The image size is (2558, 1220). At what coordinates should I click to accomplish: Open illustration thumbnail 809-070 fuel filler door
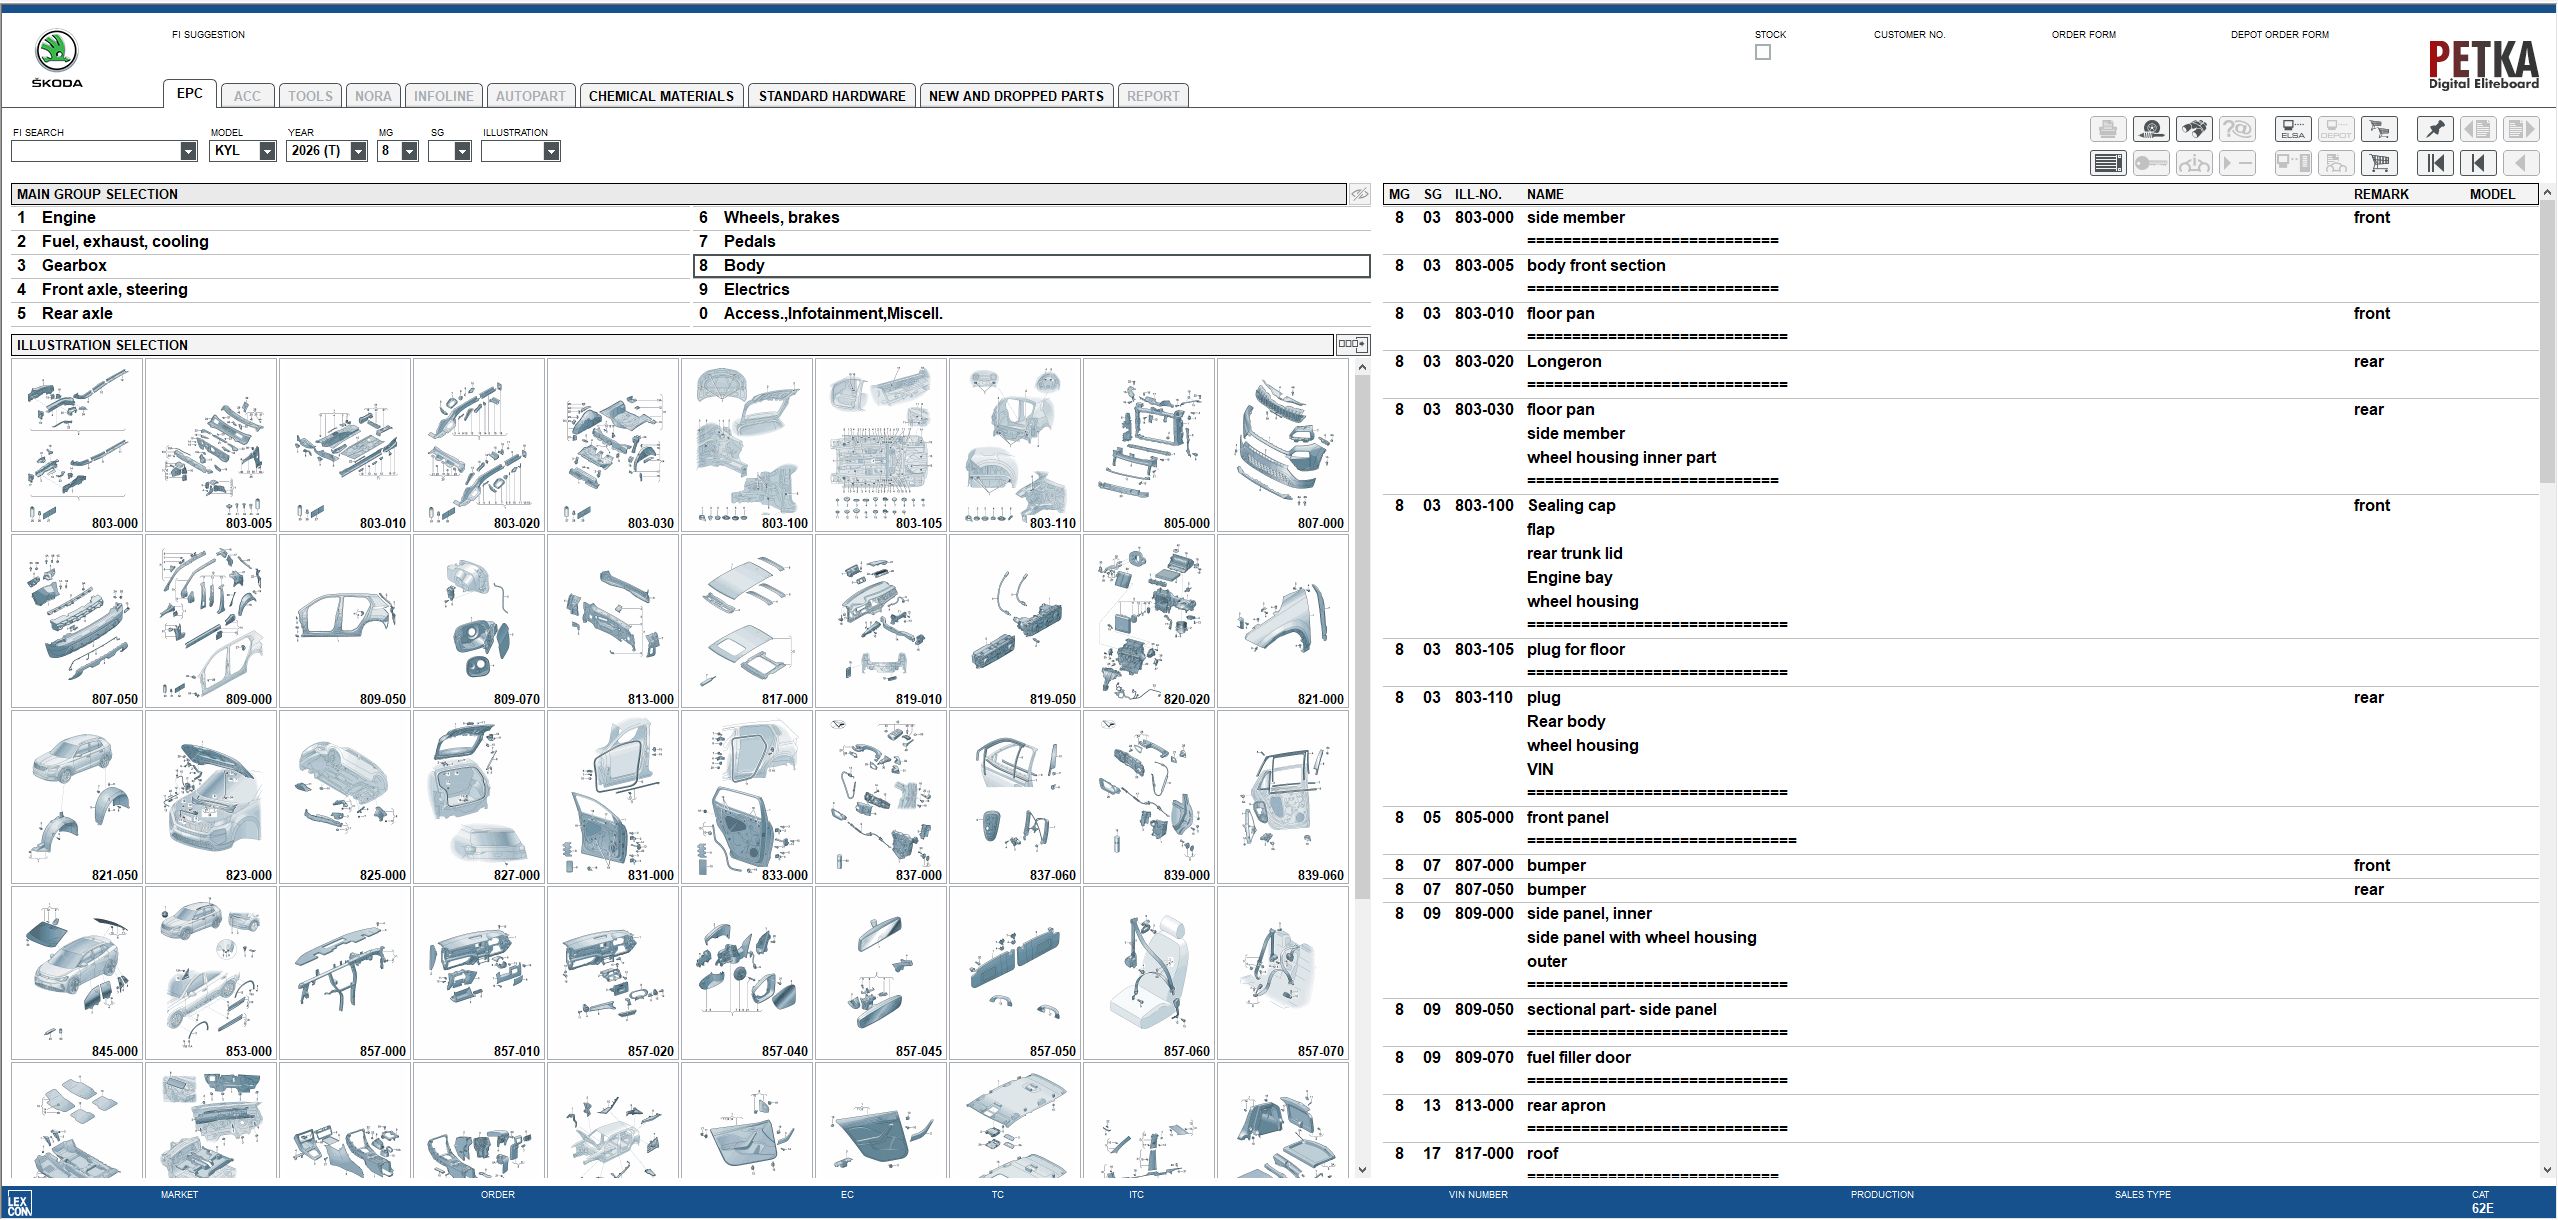pyautogui.click(x=479, y=621)
